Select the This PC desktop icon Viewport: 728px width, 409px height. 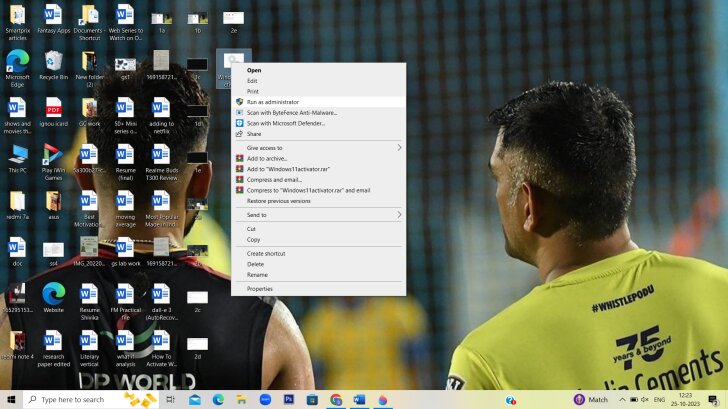(x=17, y=159)
